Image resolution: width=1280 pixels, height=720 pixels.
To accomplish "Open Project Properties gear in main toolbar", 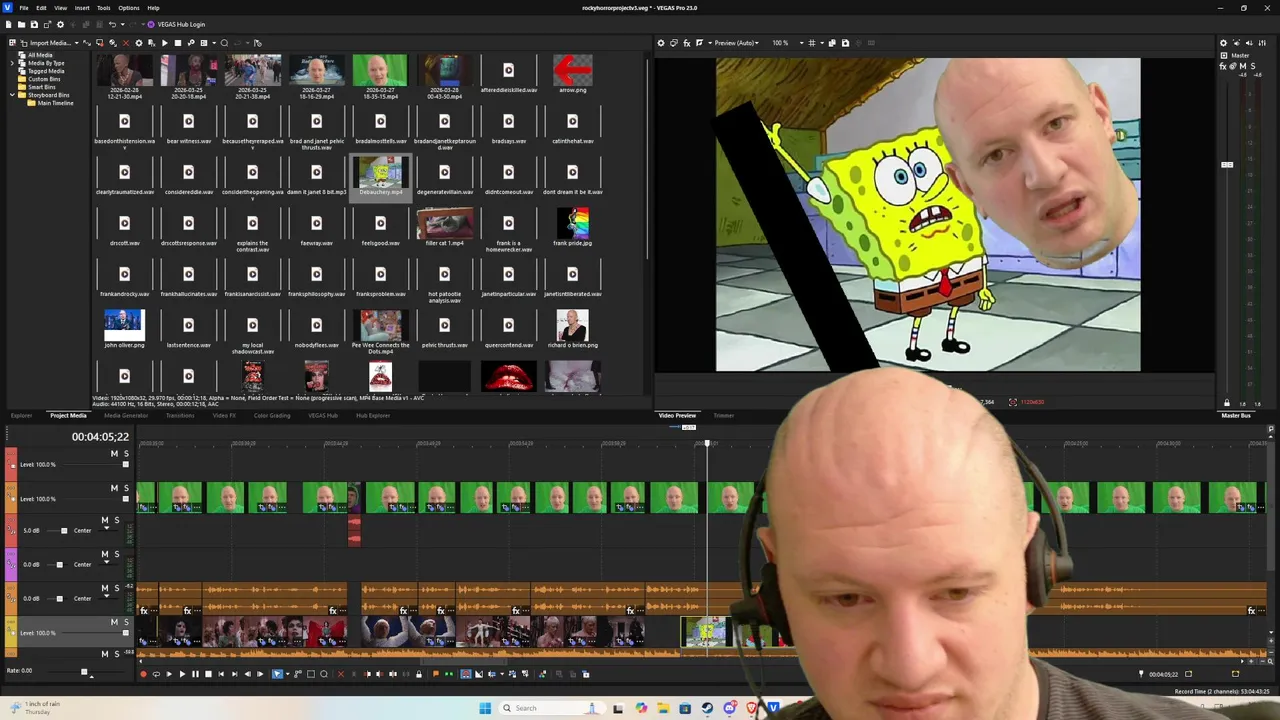I will (x=60, y=24).
